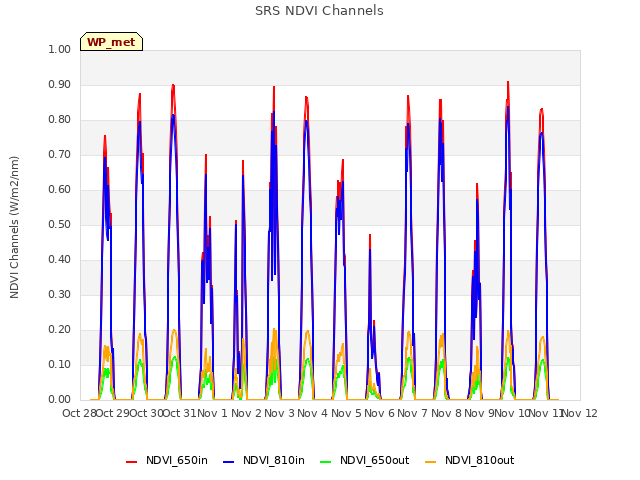Click the green NDVI_650out legend swatch

click(326, 461)
